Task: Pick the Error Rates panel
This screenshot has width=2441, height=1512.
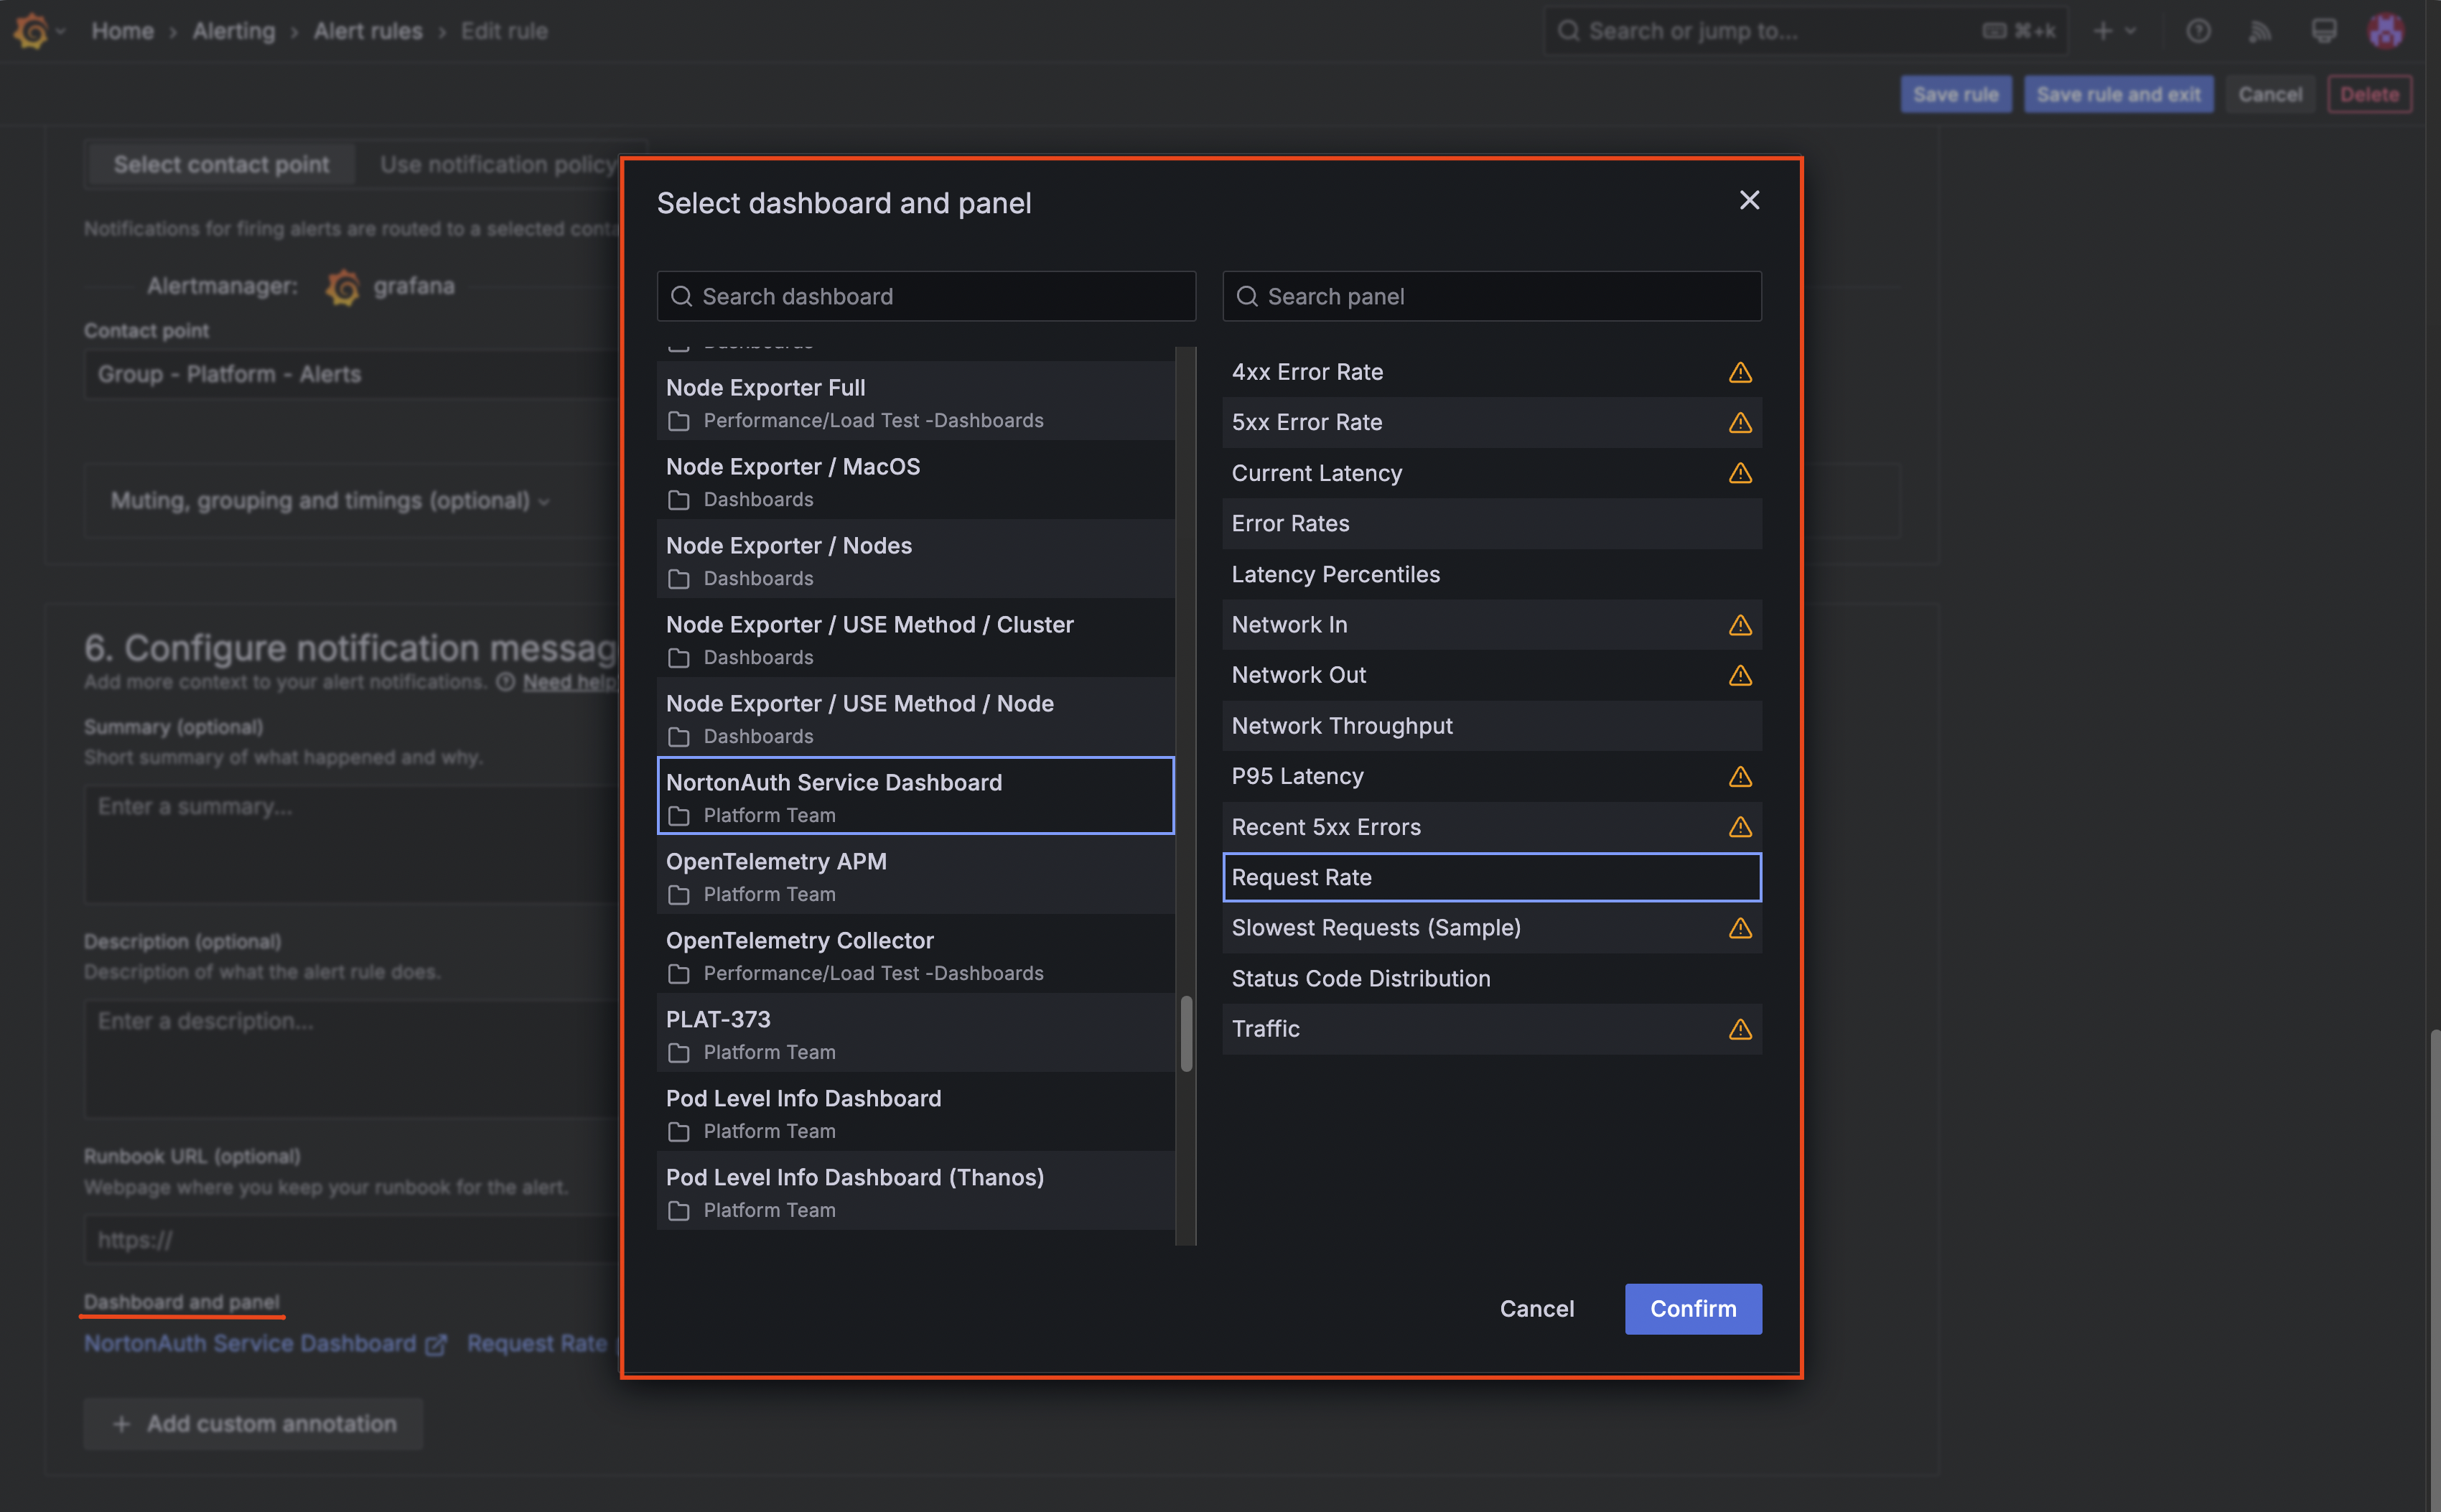Action: click(x=1492, y=523)
